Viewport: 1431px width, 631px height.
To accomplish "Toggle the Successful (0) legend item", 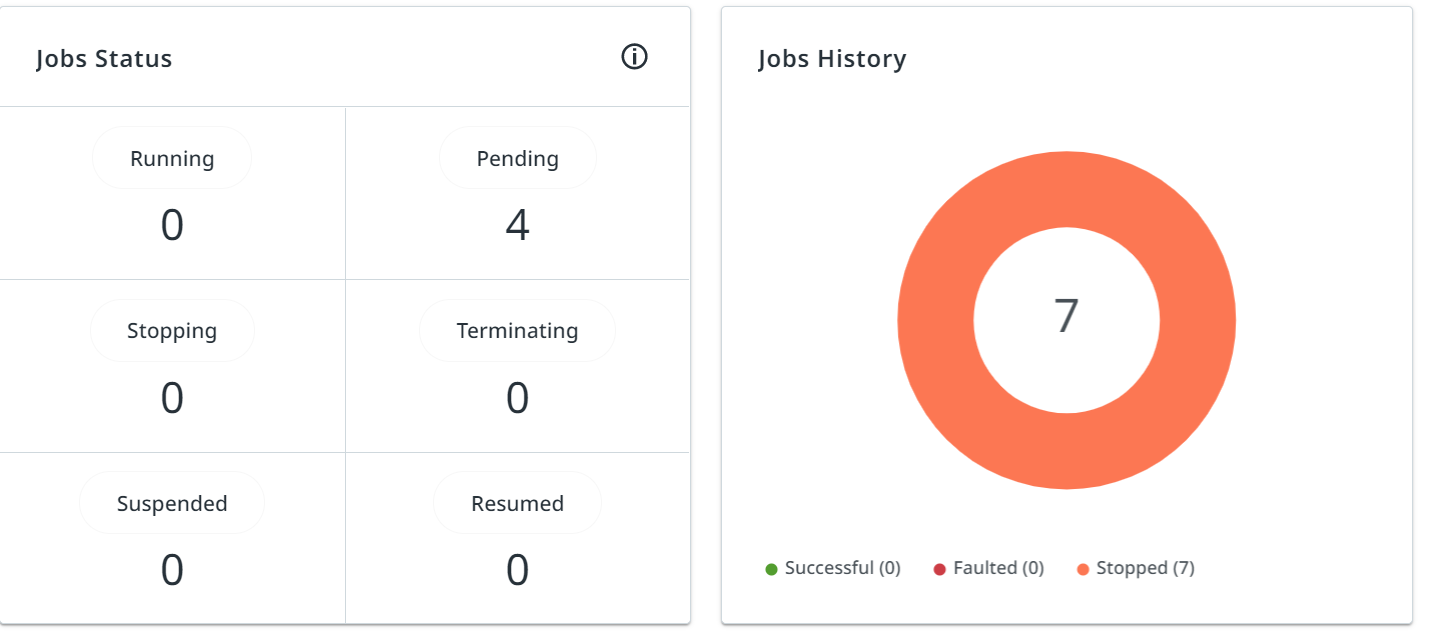I will click(x=833, y=568).
